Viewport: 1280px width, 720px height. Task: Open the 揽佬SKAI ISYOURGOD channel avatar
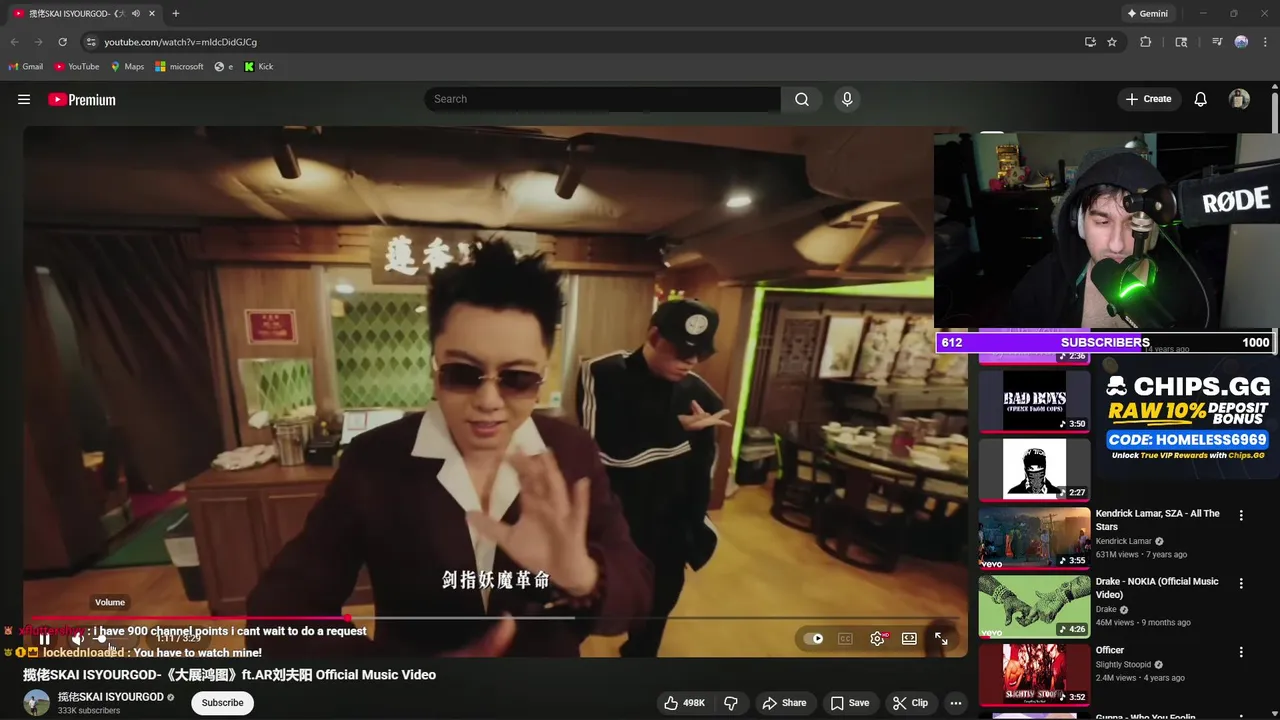coord(37,702)
